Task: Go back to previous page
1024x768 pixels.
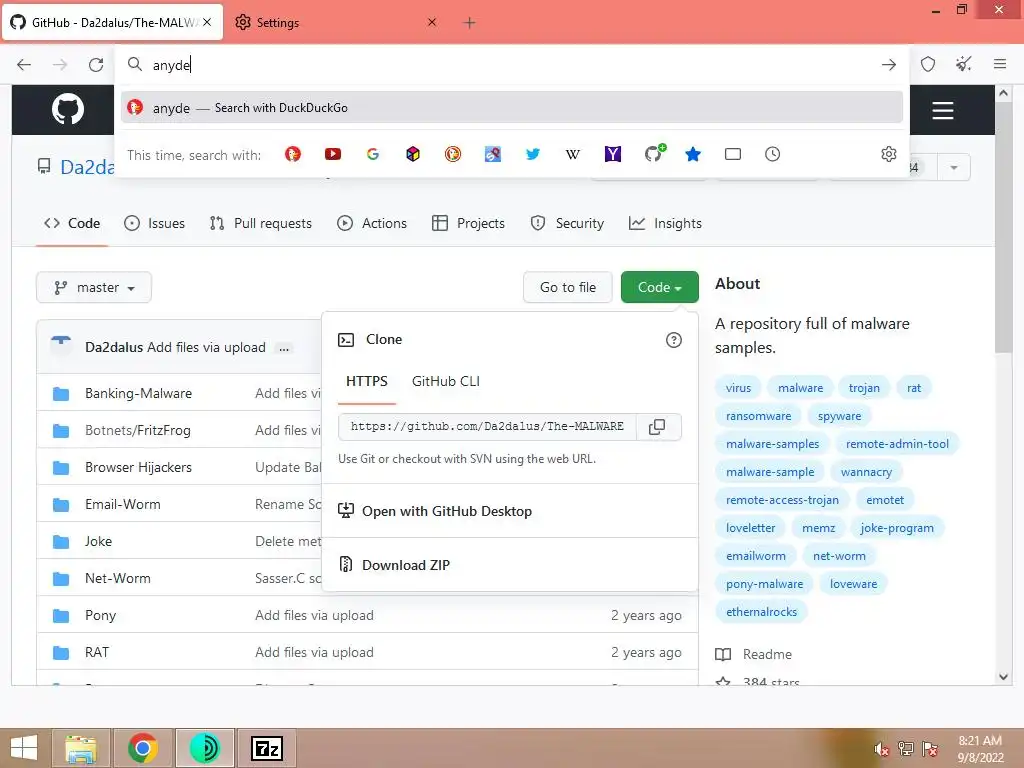Action: coord(24,64)
